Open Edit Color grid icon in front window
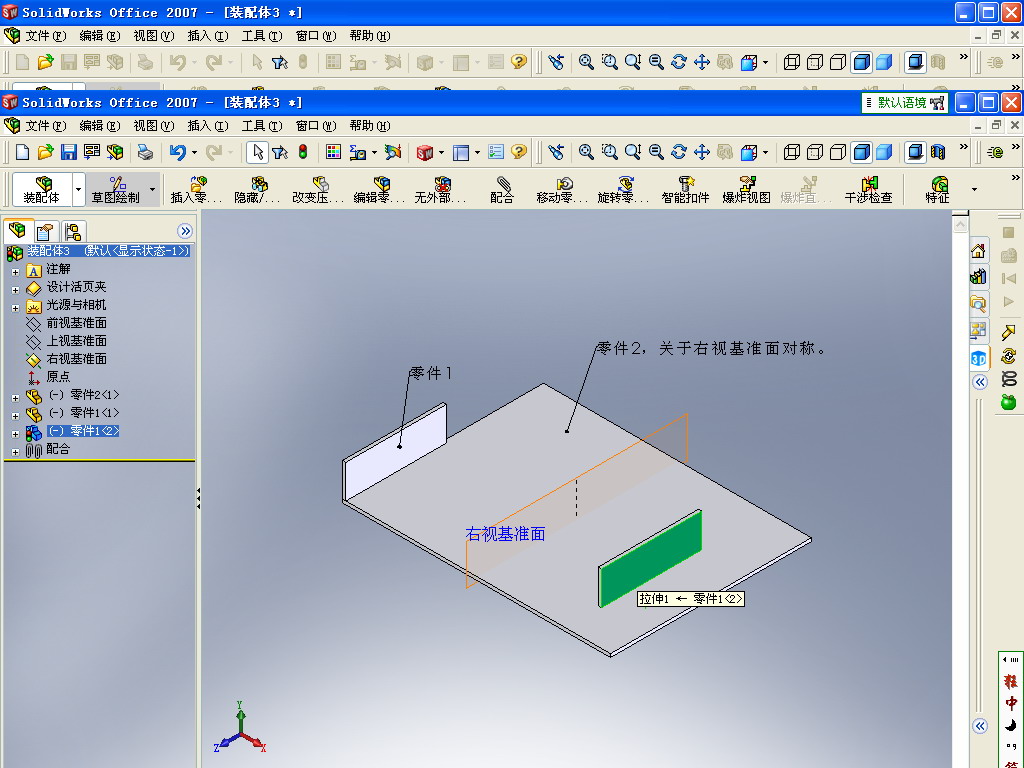 tap(333, 152)
